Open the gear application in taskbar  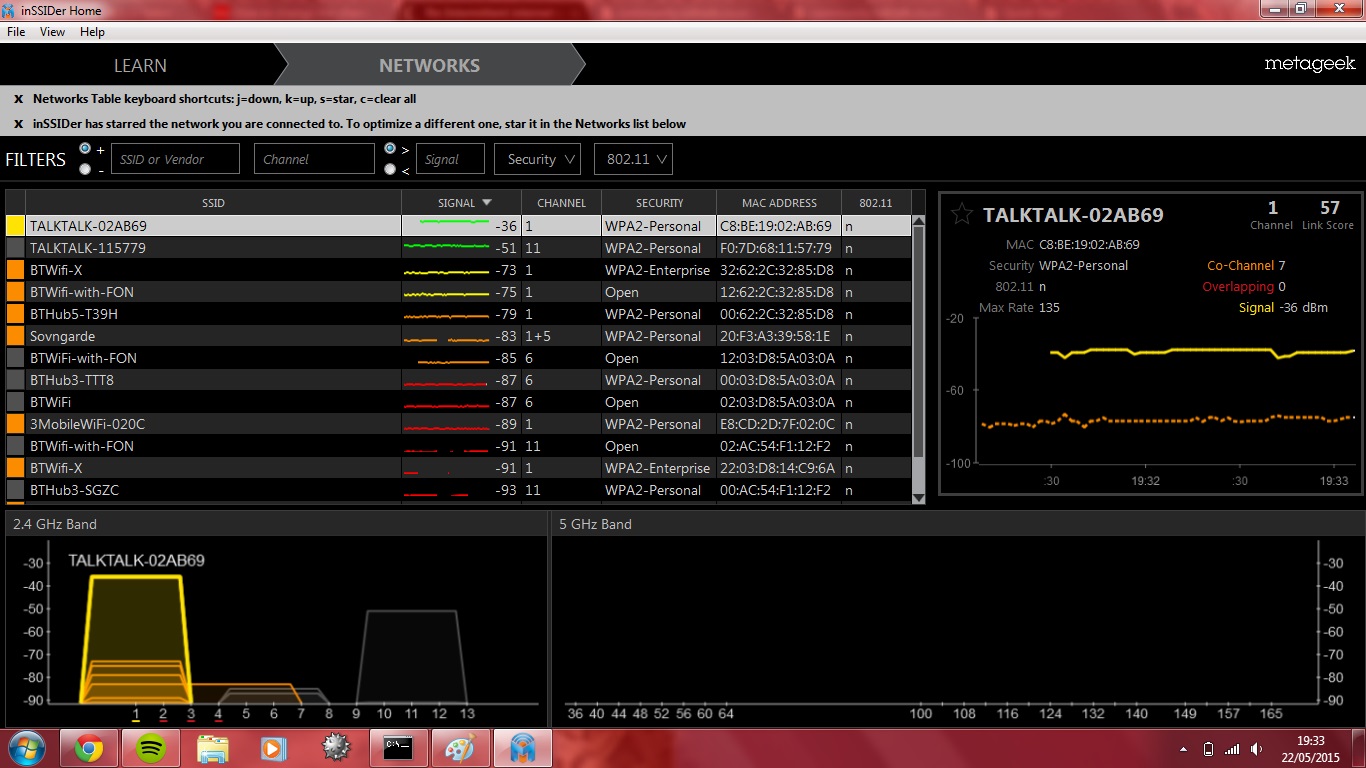tap(336, 748)
